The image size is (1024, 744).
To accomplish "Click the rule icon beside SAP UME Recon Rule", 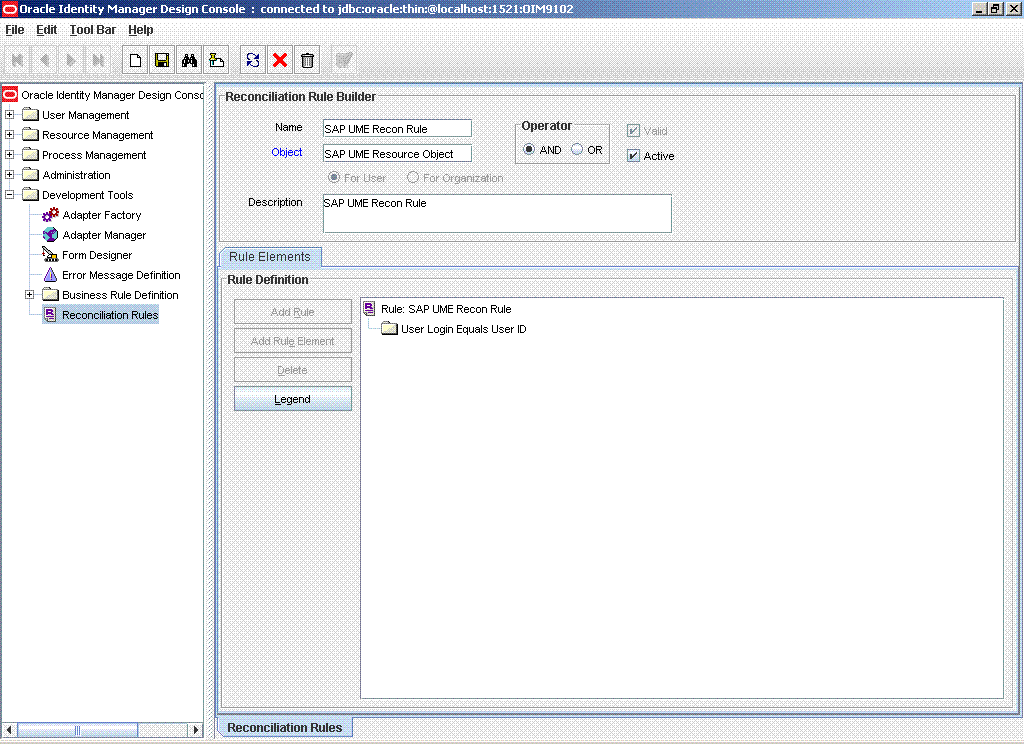I will click(x=370, y=308).
